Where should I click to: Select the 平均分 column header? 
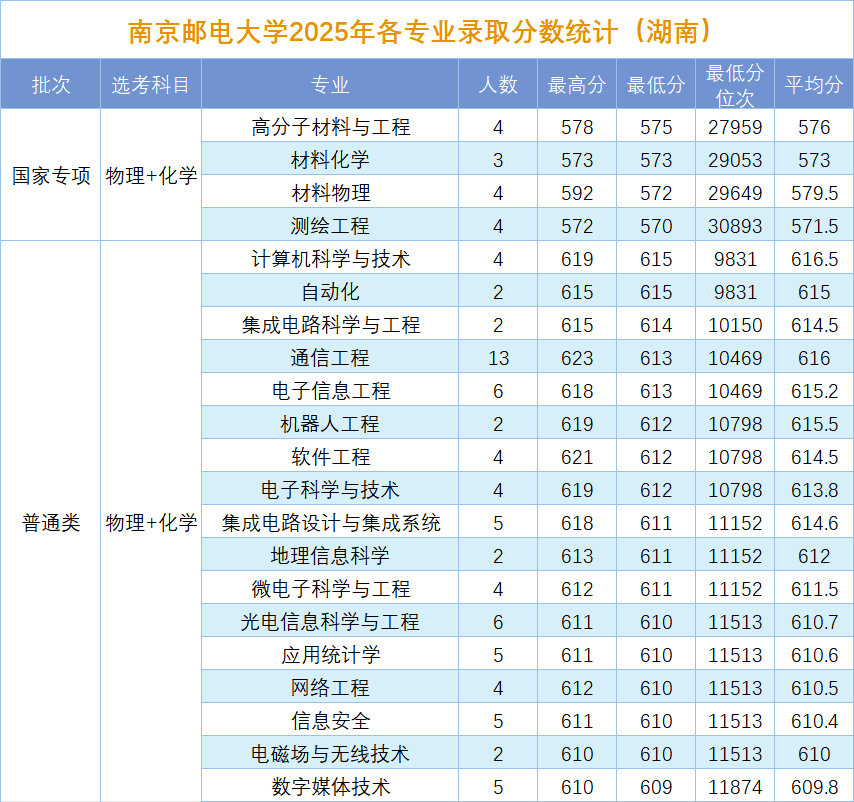pyautogui.click(x=814, y=84)
